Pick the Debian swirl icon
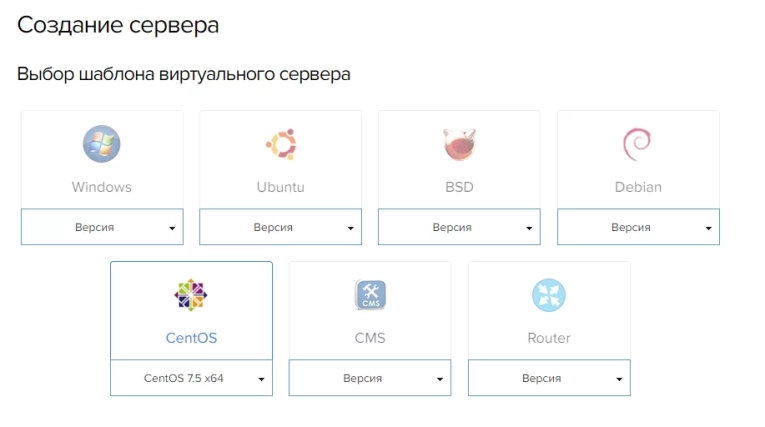765x427 pixels. point(637,144)
